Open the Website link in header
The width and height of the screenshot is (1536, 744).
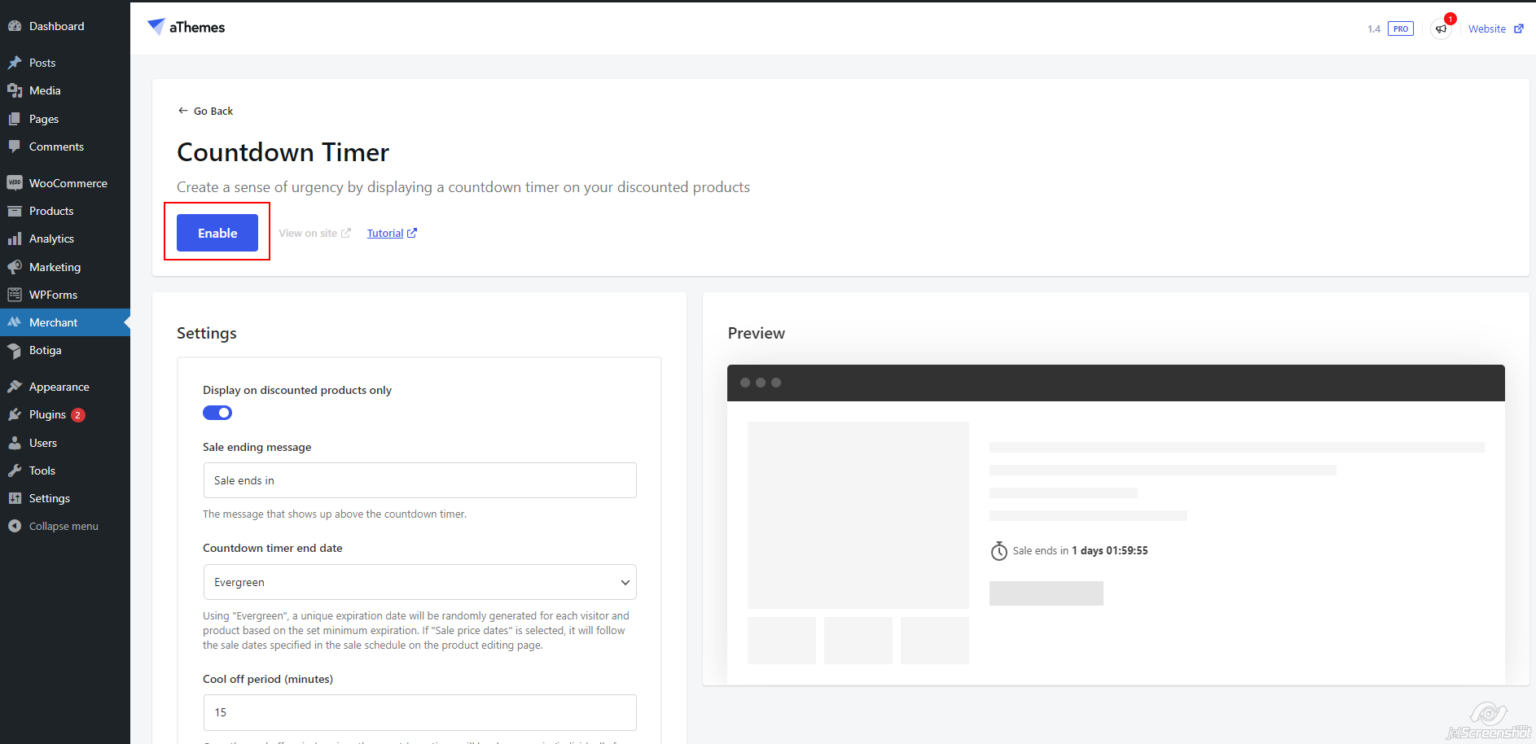coord(1496,29)
